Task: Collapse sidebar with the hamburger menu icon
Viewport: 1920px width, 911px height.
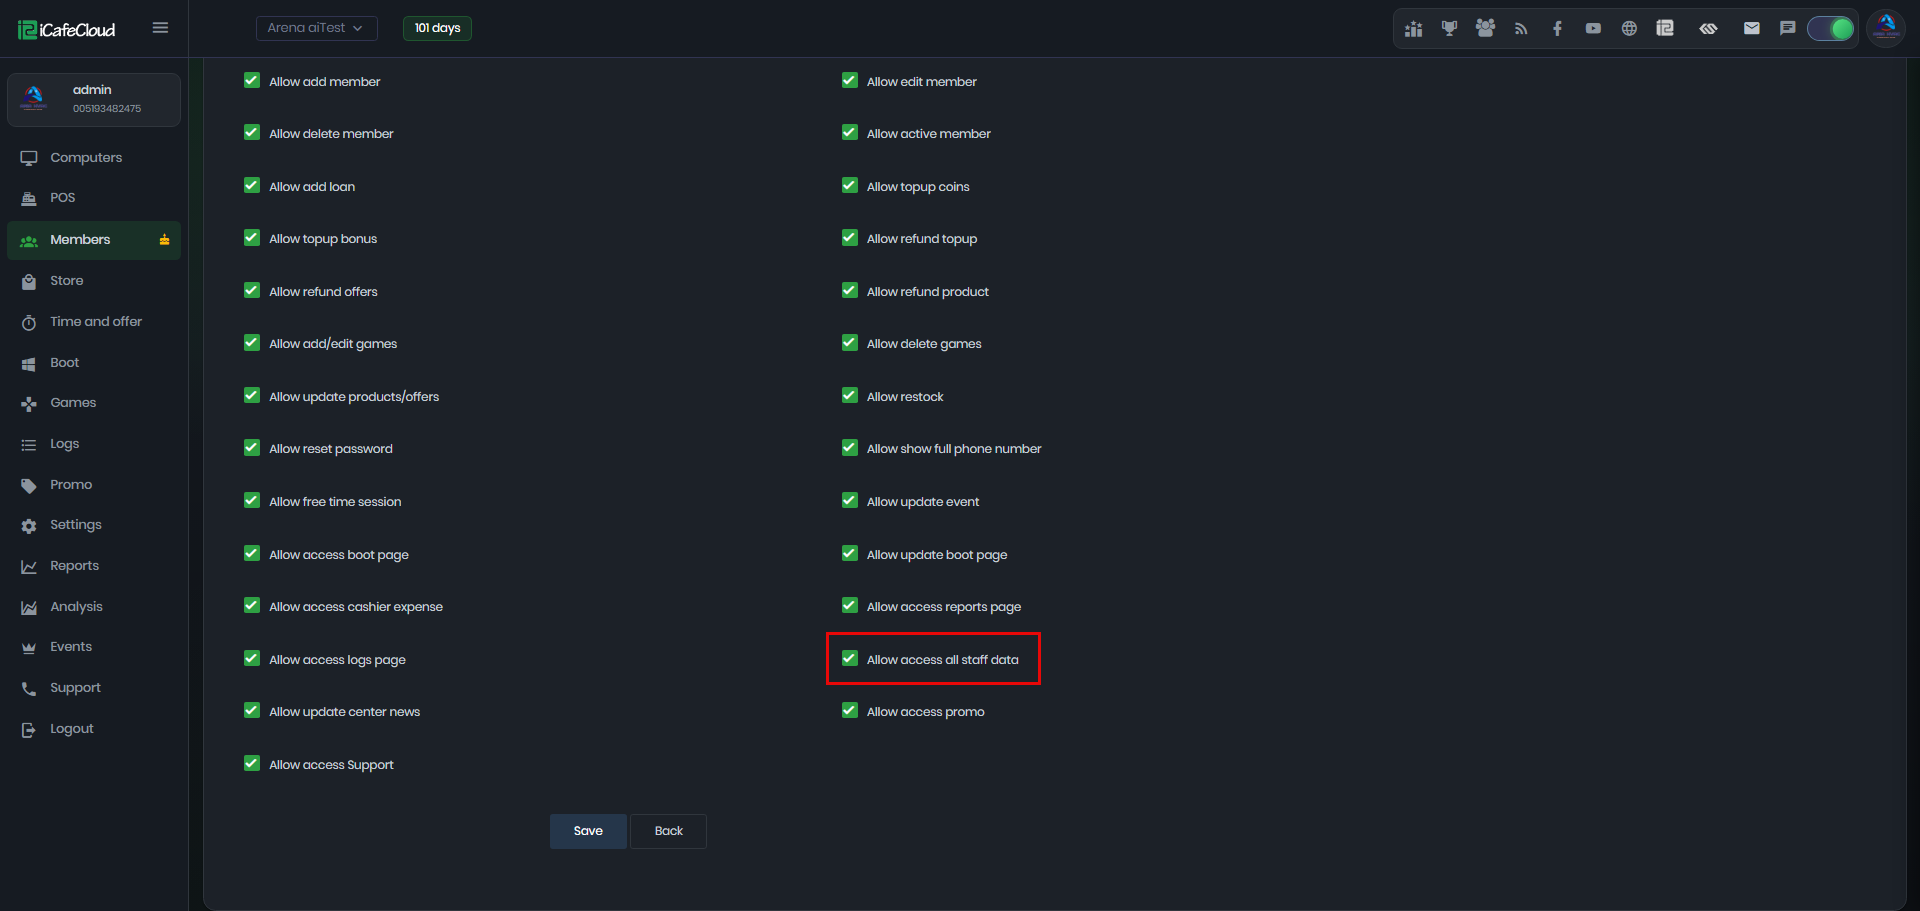Action: [160, 28]
